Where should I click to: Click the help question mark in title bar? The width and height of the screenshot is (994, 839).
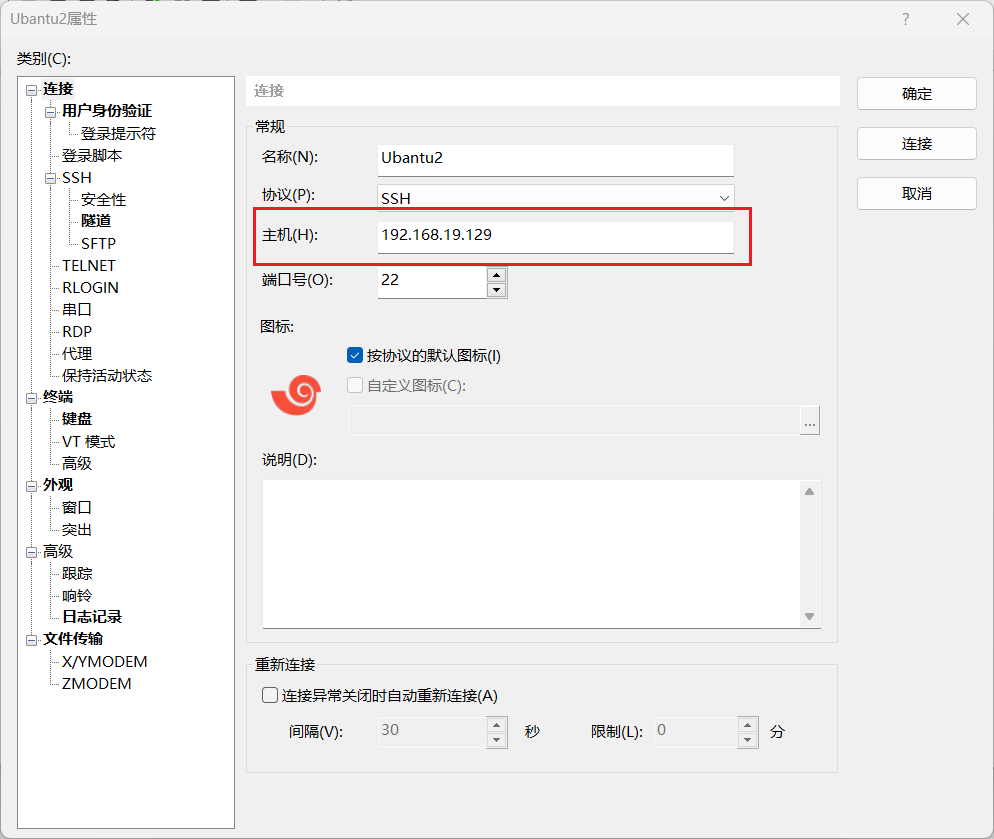click(906, 19)
